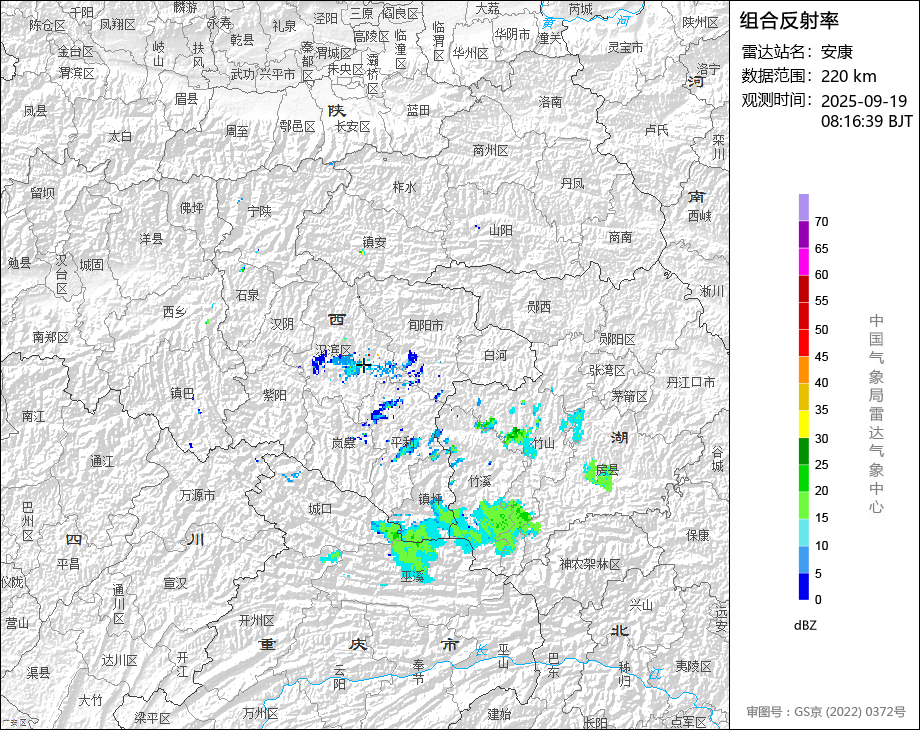Click the 蓝田 map label
The width and height of the screenshot is (920, 730).
[x=418, y=110]
